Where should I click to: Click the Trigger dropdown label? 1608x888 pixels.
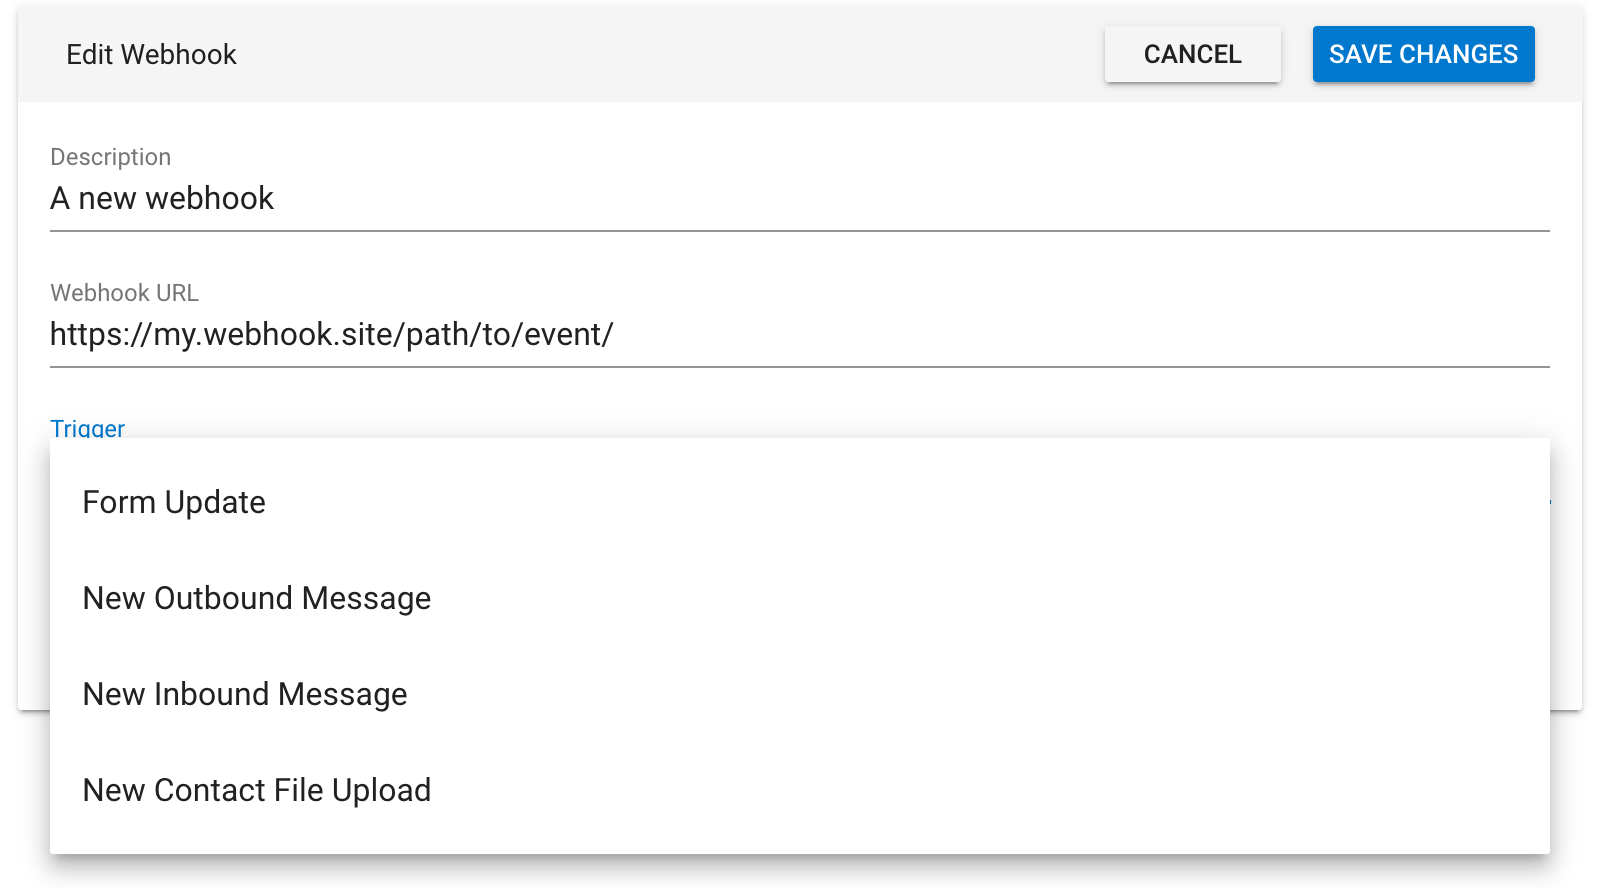[88, 428]
